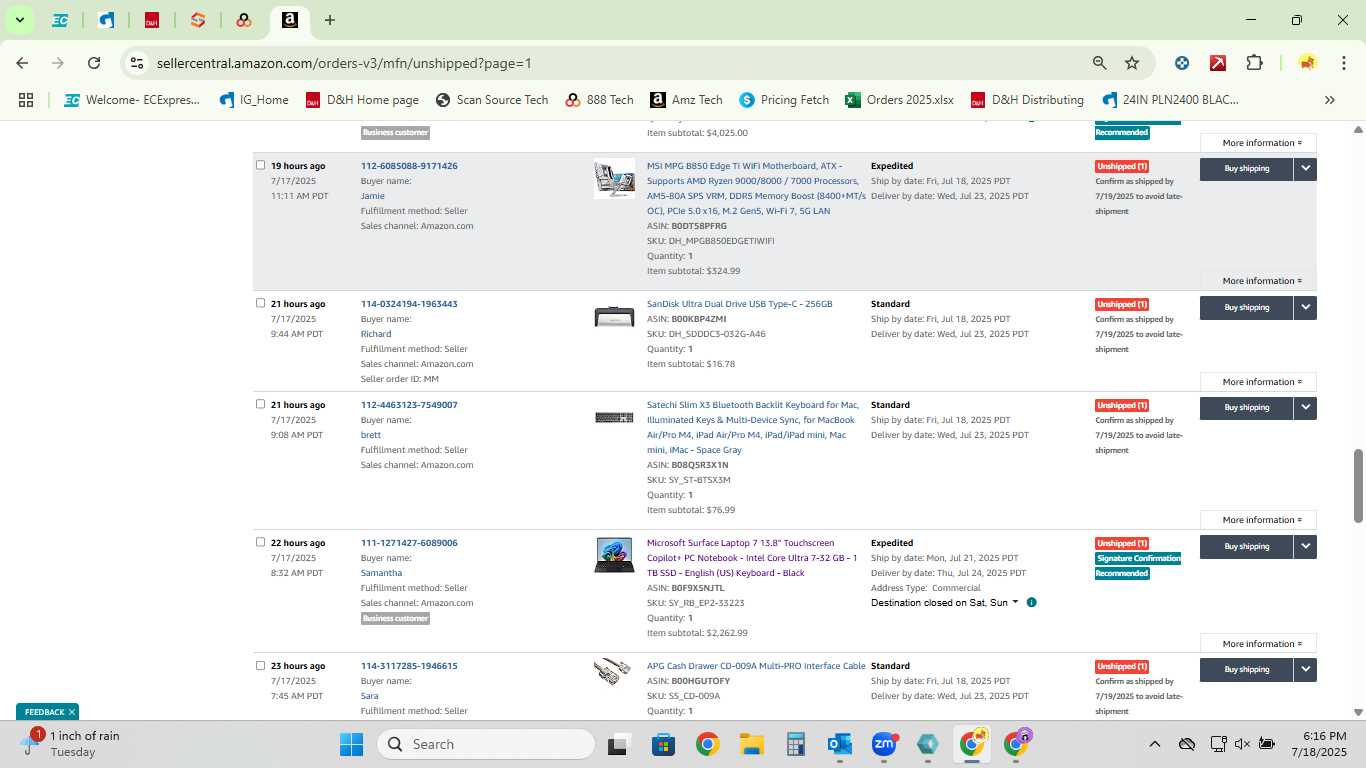Open Satechi keyboard product thumbnail

pos(614,417)
